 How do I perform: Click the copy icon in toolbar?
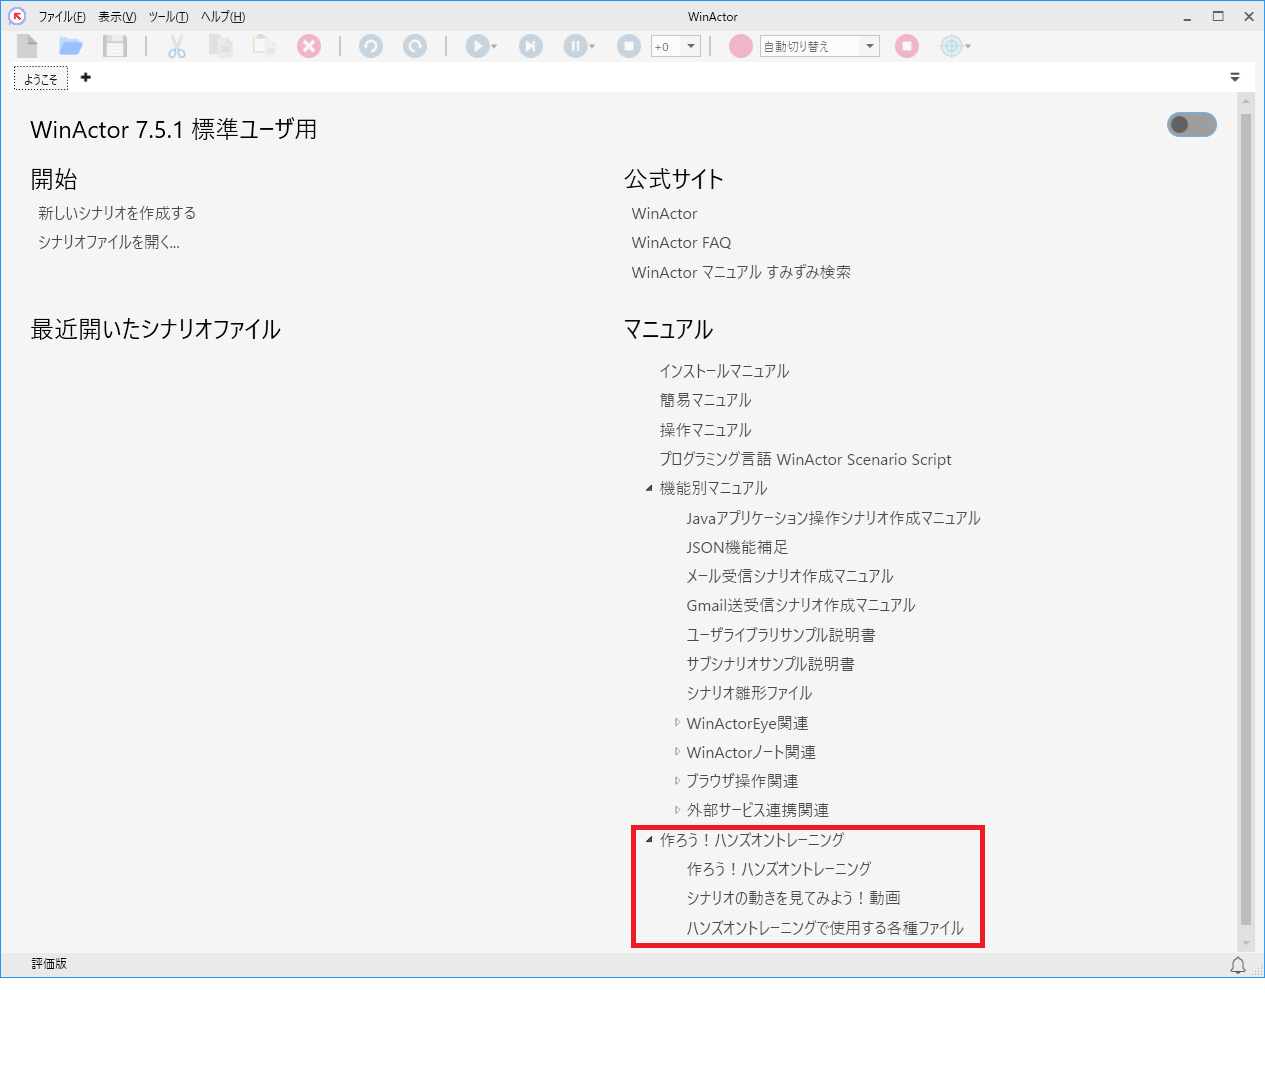220,46
